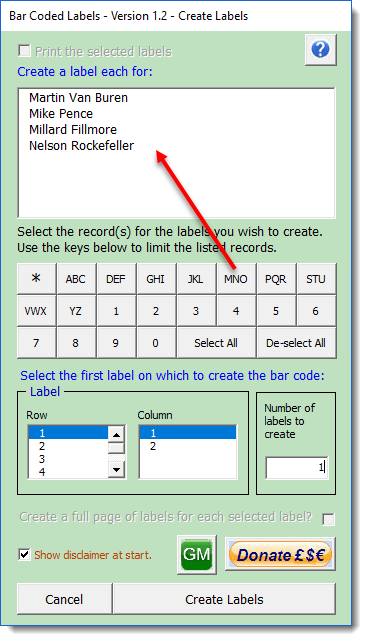Click the number 5 filter key

point(276,311)
